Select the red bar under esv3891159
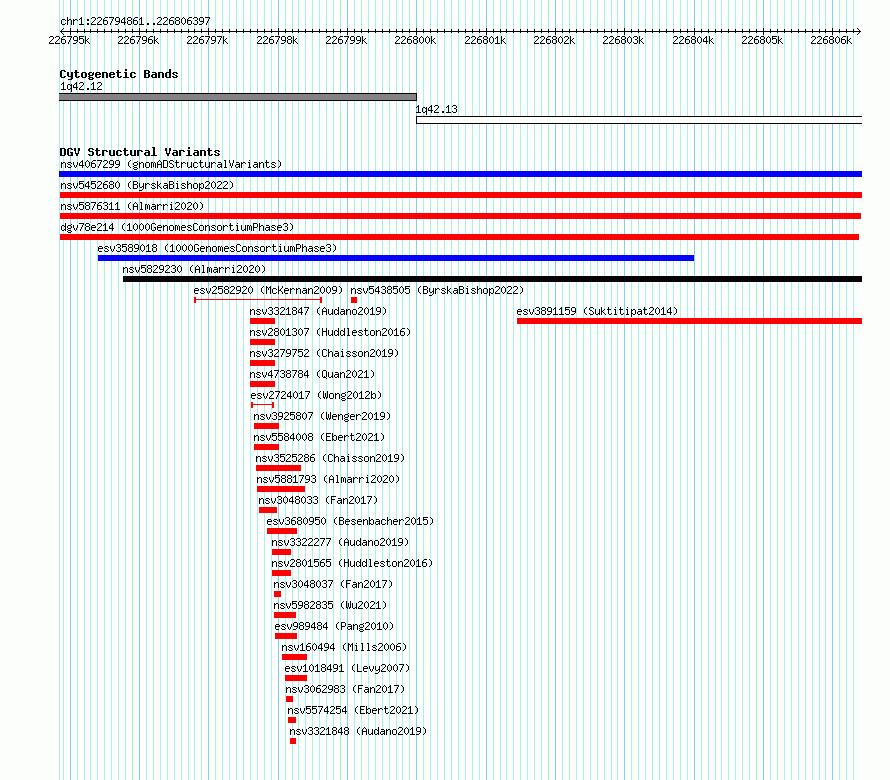Image resolution: width=890 pixels, height=780 pixels. (x=689, y=321)
